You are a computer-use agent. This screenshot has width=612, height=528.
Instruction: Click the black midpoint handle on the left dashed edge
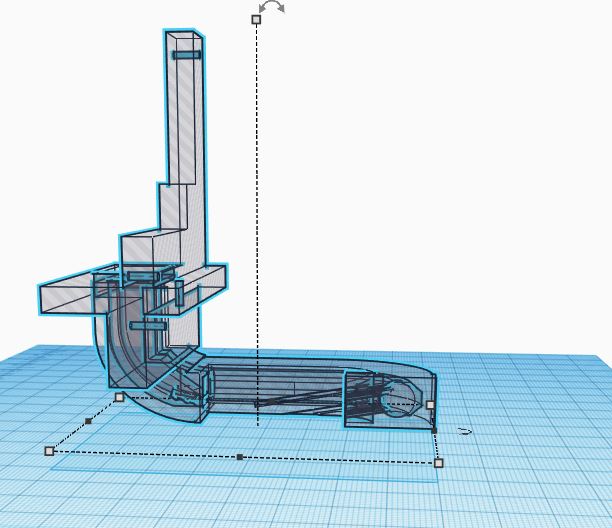click(88, 421)
